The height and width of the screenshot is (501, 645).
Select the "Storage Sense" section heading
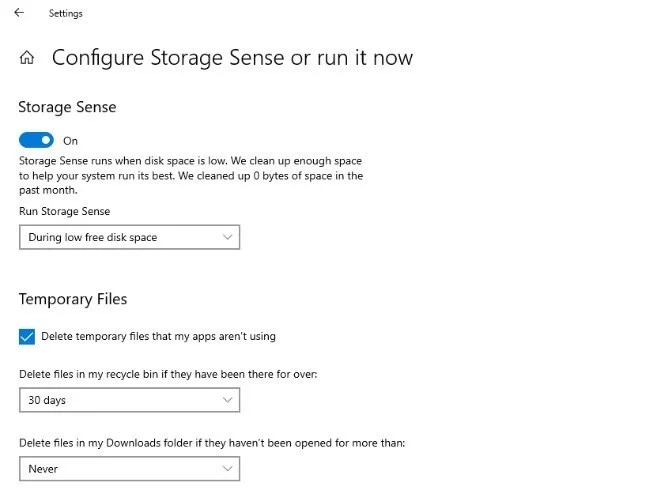point(67,107)
